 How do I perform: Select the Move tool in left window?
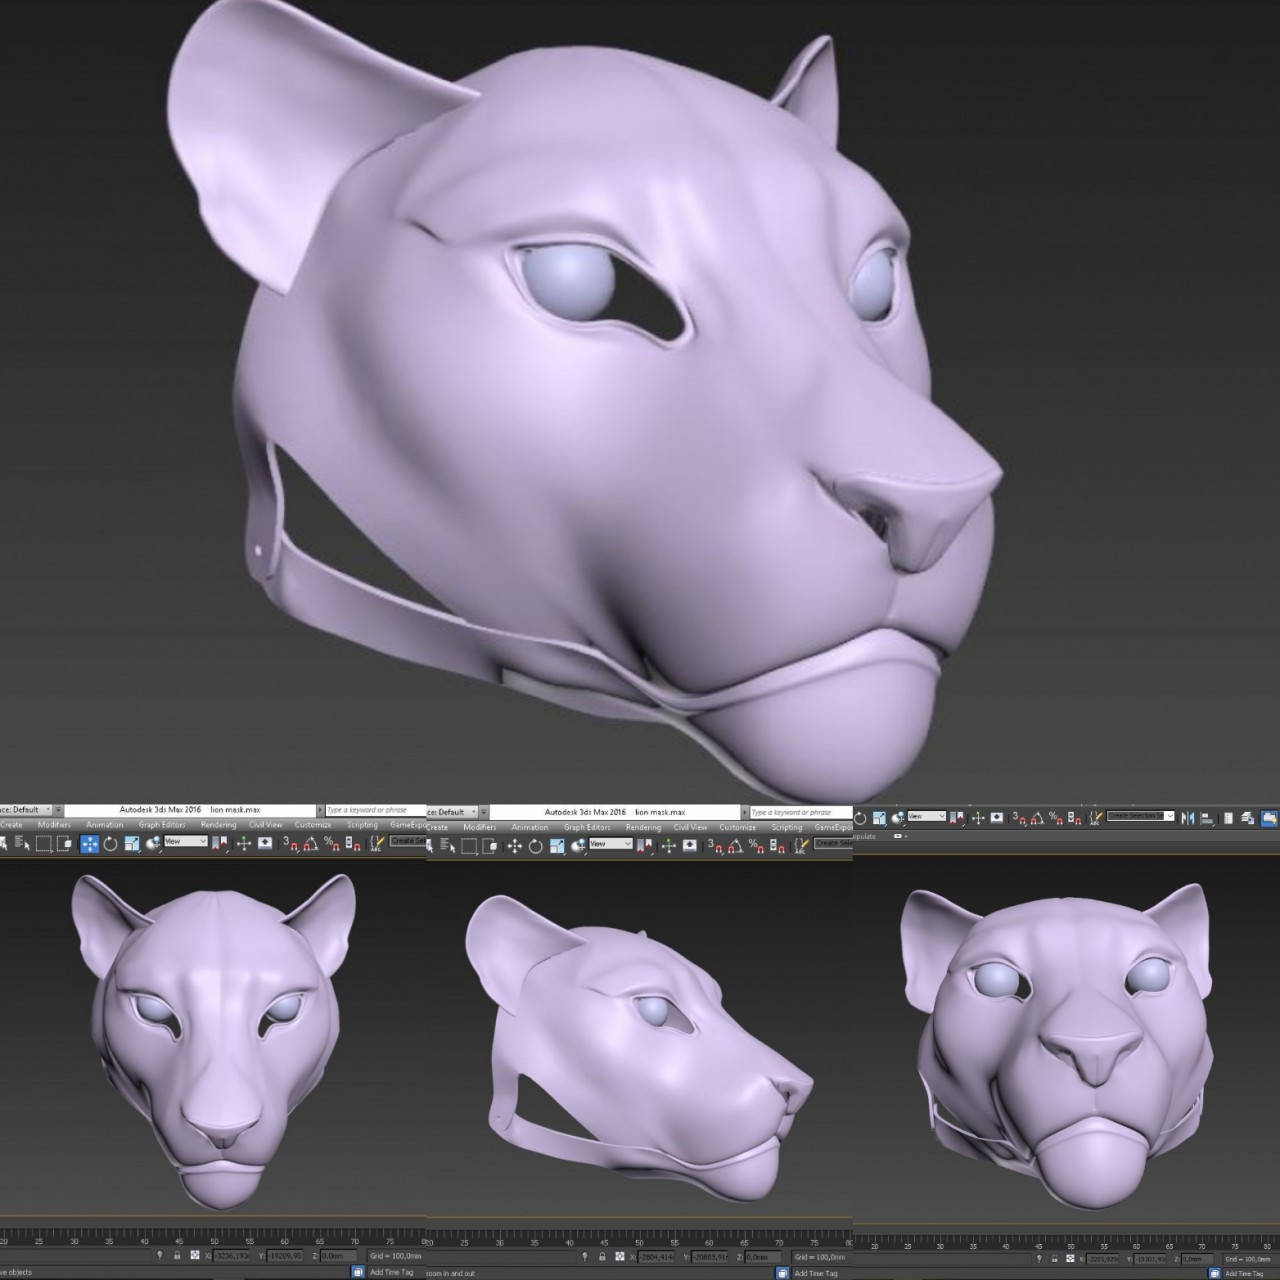(89, 844)
